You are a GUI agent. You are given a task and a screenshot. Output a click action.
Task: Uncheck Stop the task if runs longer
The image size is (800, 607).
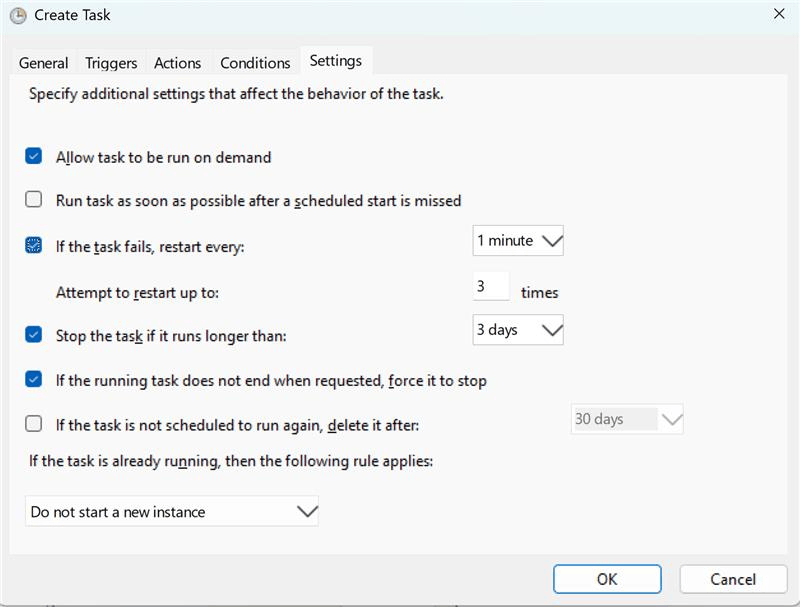click(34, 335)
